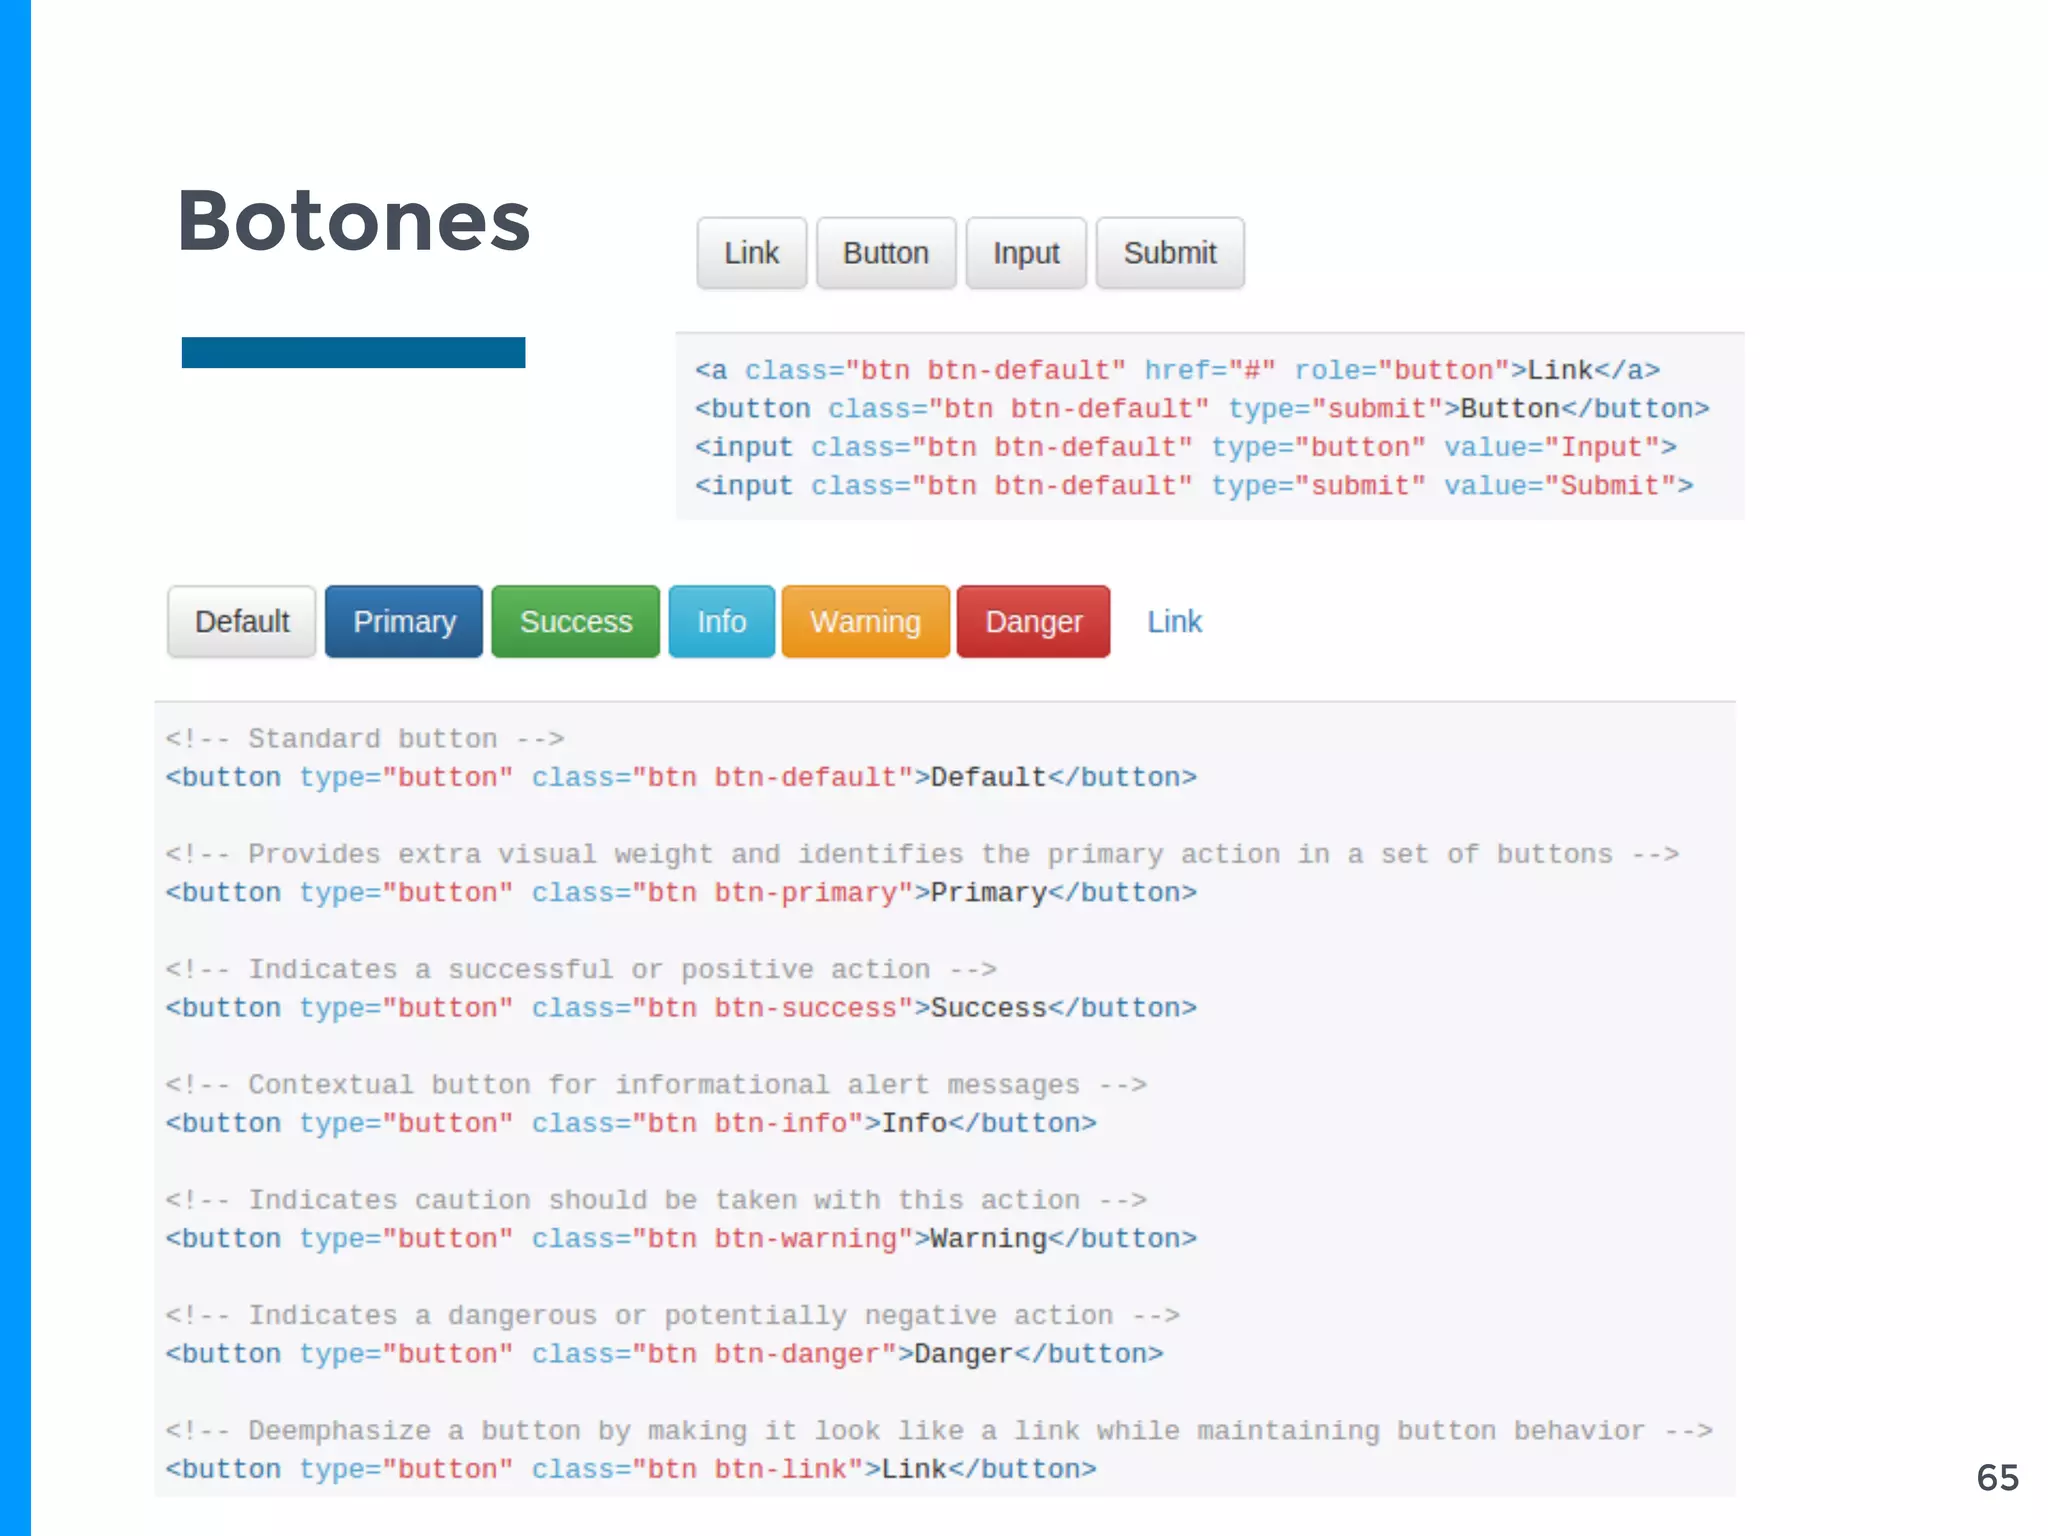This screenshot has height=1536, width=2048.
Task: Click the btn-info code line
Action: (631, 1123)
